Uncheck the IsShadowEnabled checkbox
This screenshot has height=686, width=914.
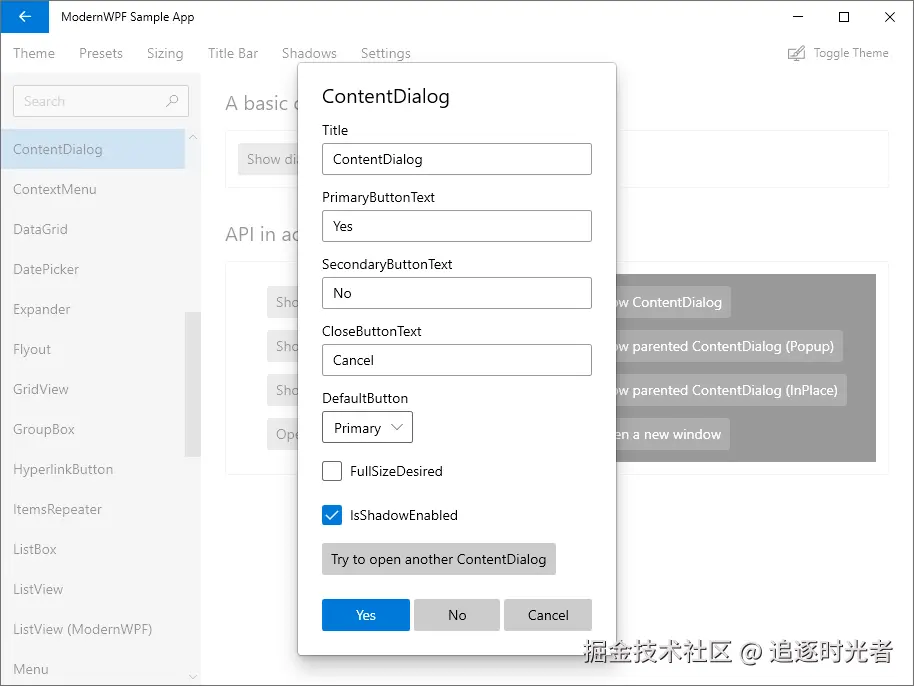tap(332, 515)
